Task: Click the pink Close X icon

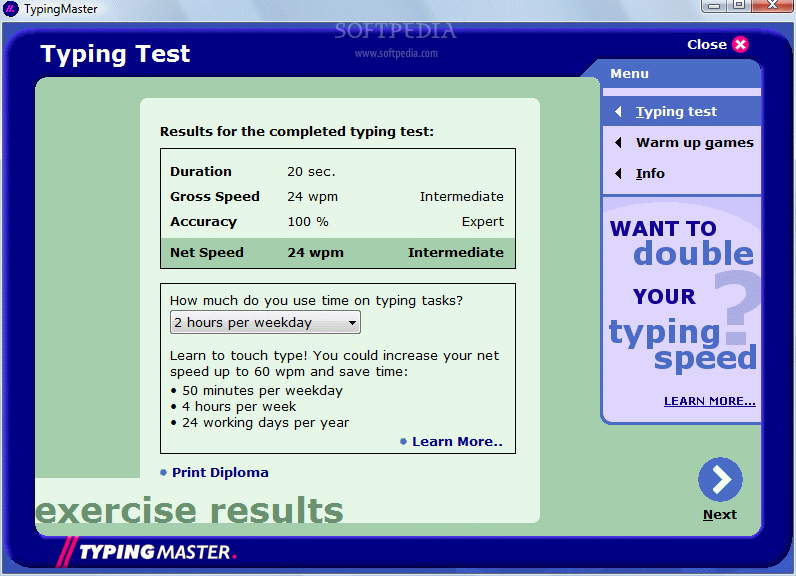Action: (740, 45)
